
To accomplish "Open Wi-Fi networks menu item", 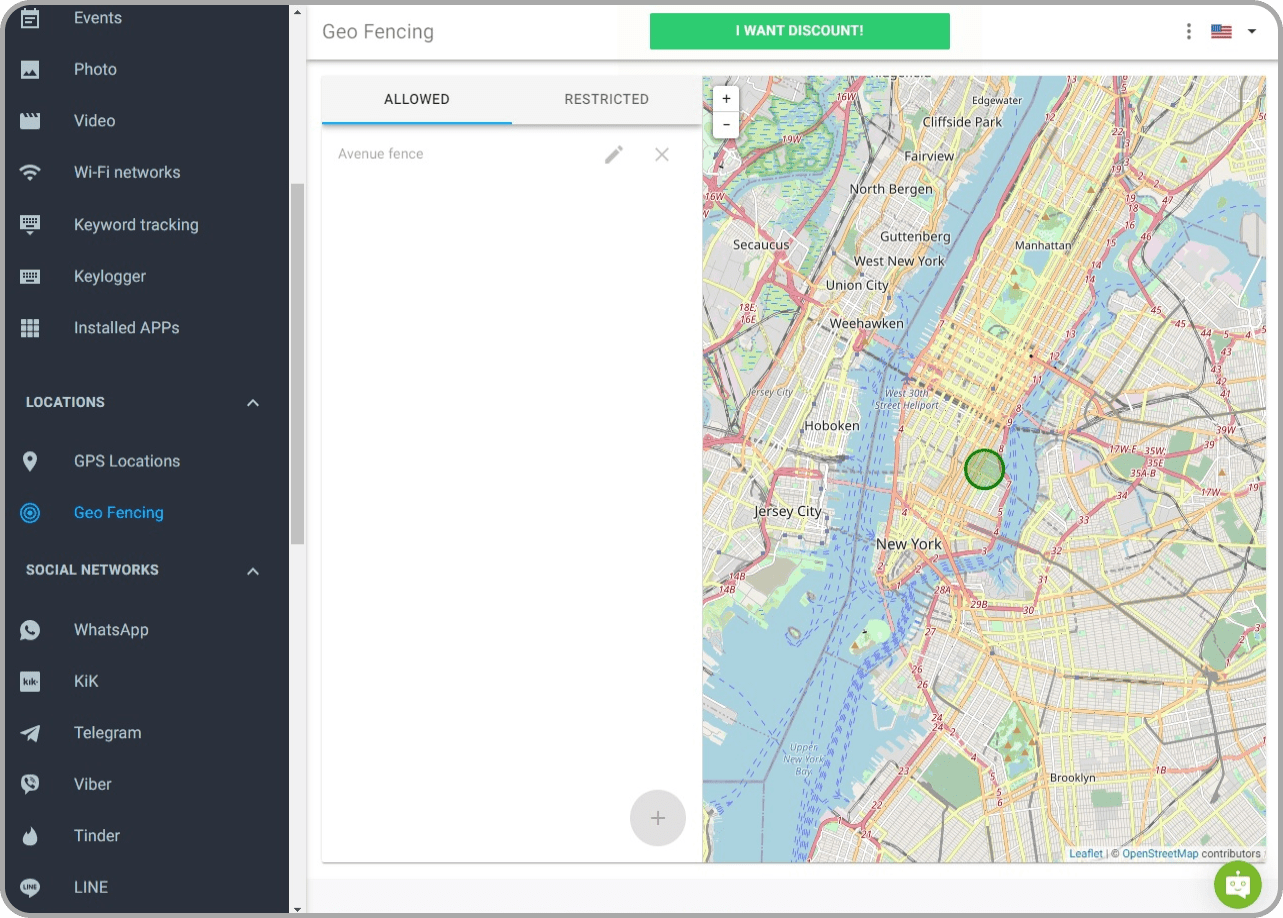I will tap(127, 172).
